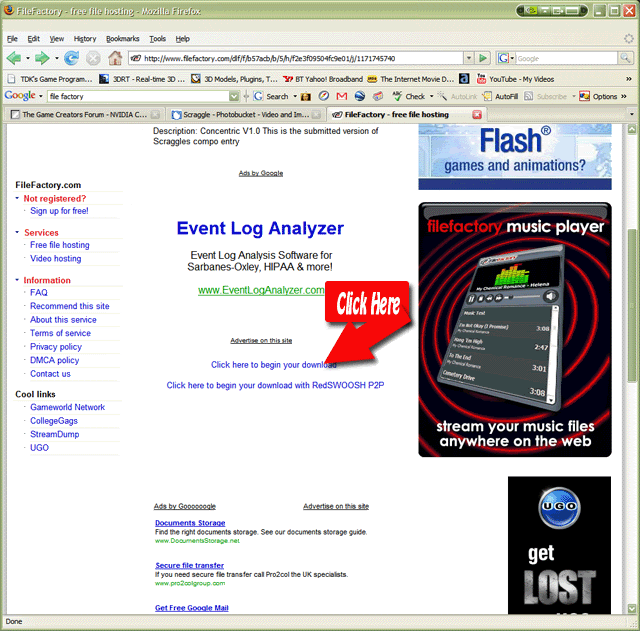Viewport: 640px width, 631px height.
Task: Click the Flash games and animations banner
Action: point(515,157)
